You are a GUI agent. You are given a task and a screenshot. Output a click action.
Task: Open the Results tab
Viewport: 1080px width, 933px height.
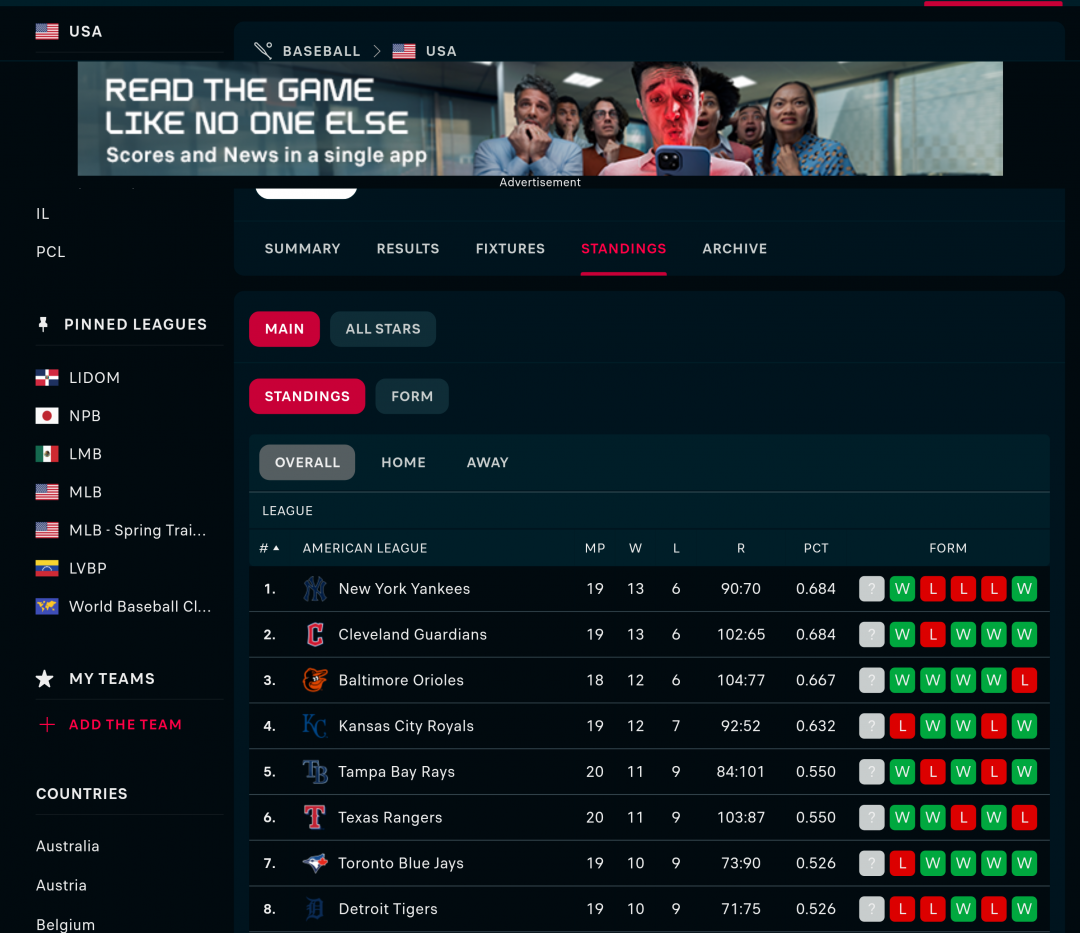tap(407, 248)
